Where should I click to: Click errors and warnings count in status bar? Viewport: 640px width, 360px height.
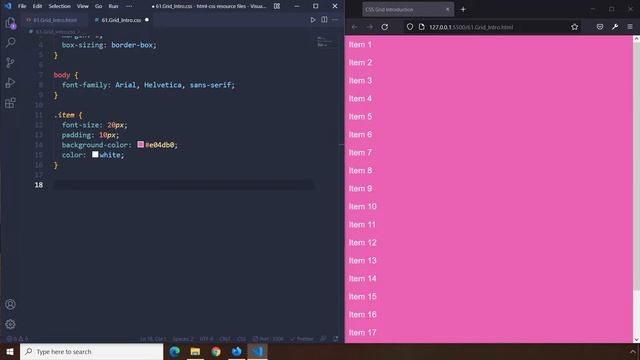click(17, 339)
